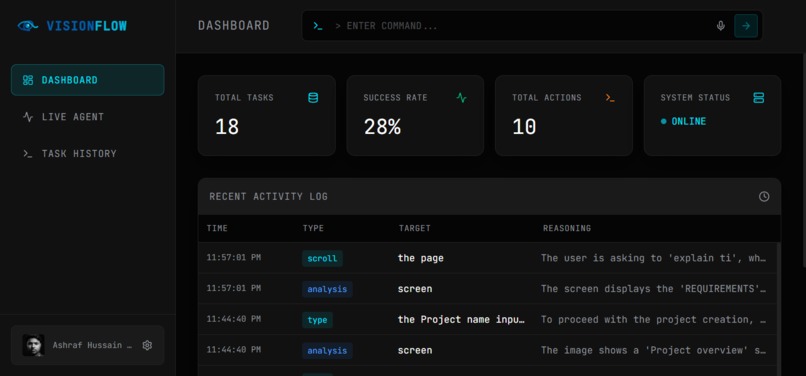Click the Task History terminal icon in sidebar
The height and width of the screenshot is (376, 806).
pos(28,153)
